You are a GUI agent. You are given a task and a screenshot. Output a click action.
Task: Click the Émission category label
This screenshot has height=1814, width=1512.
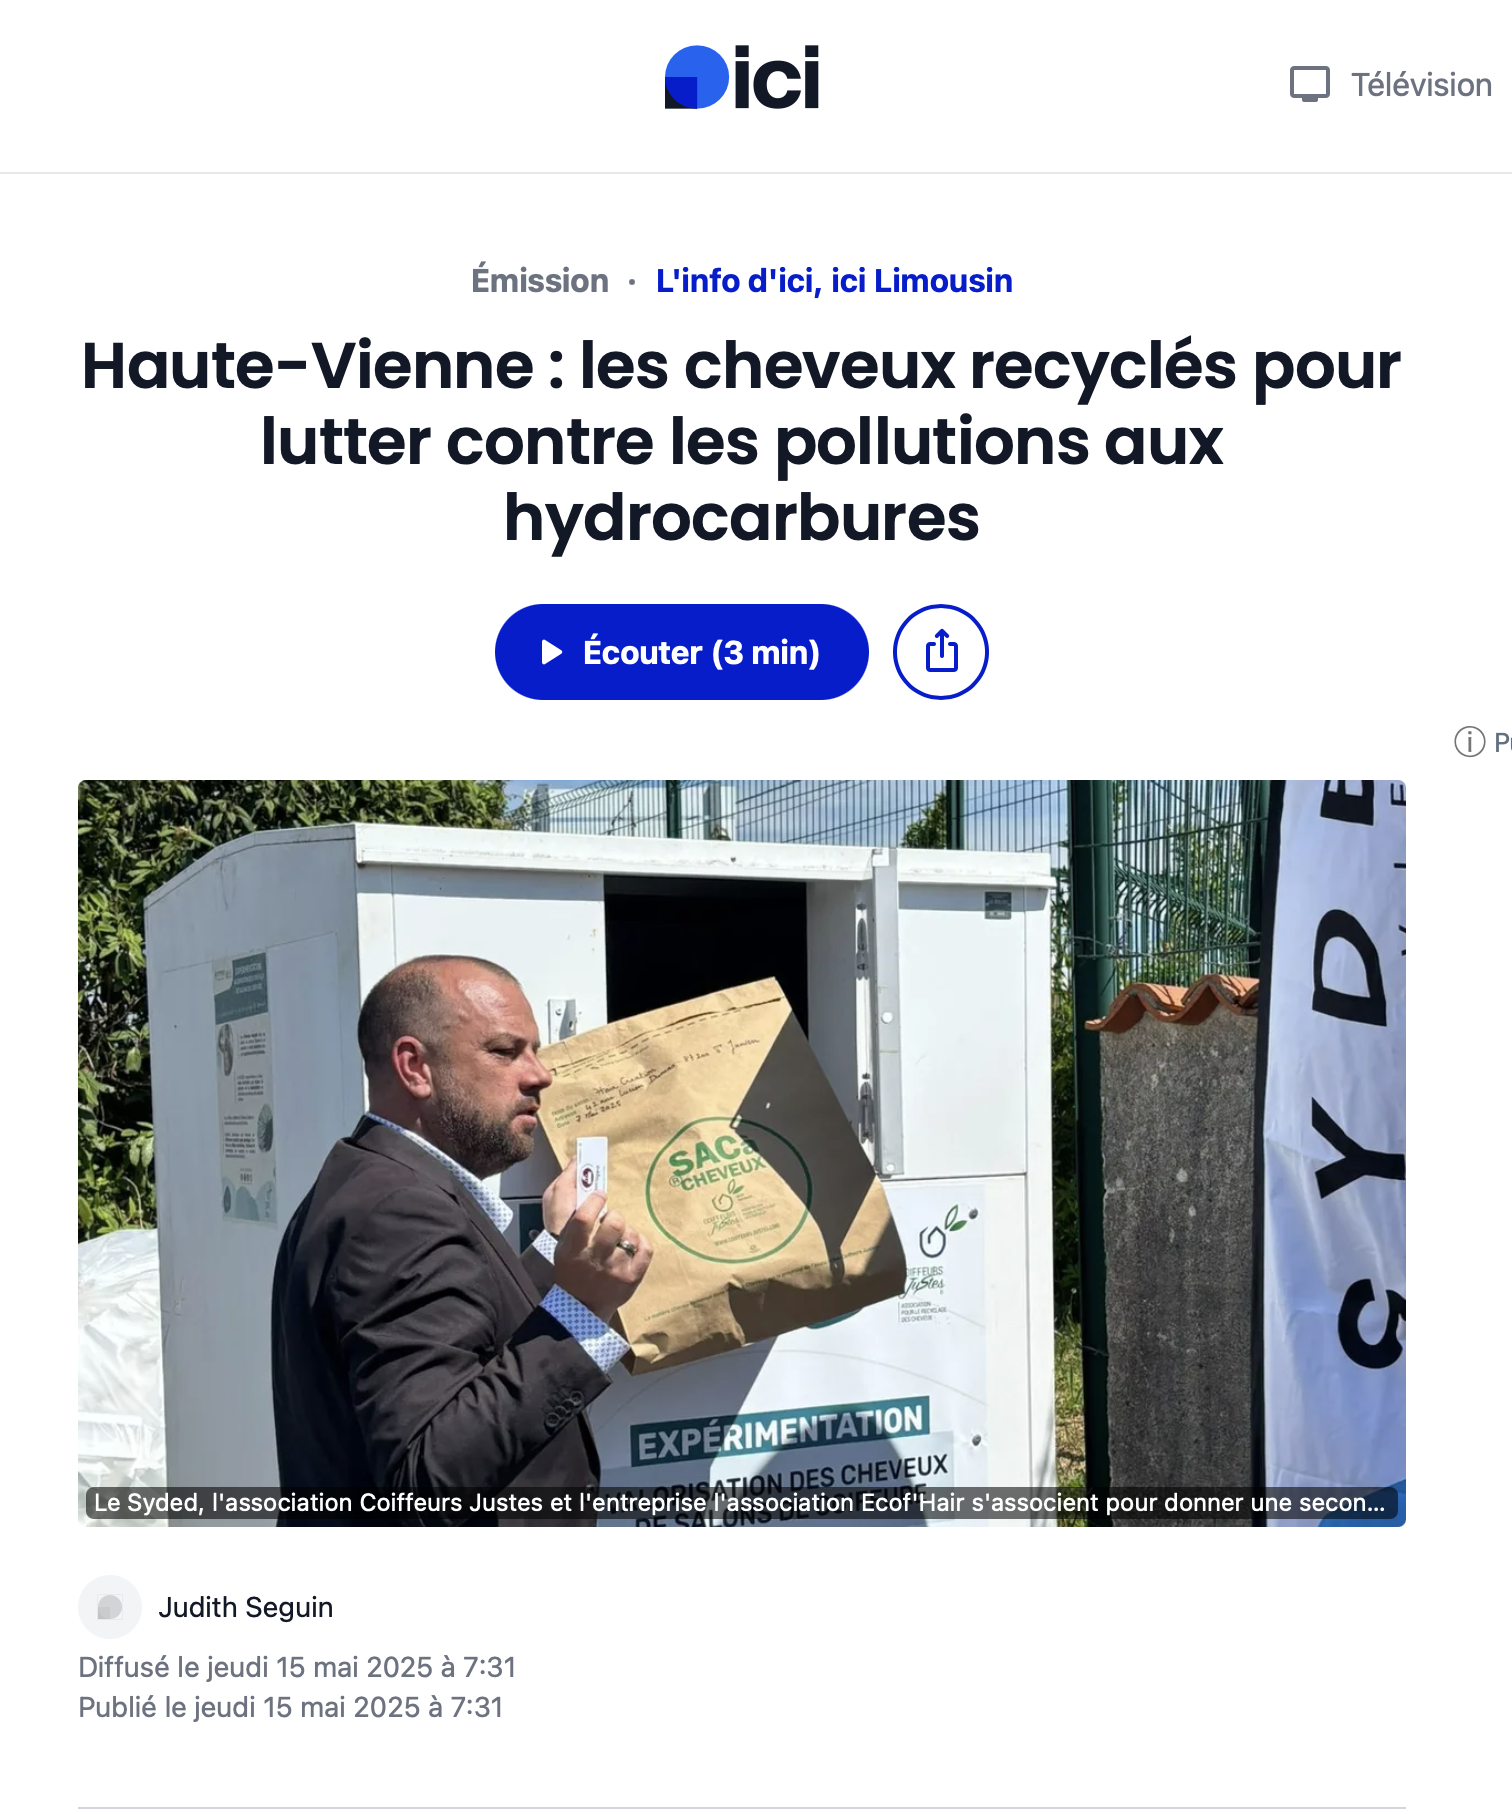540,281
